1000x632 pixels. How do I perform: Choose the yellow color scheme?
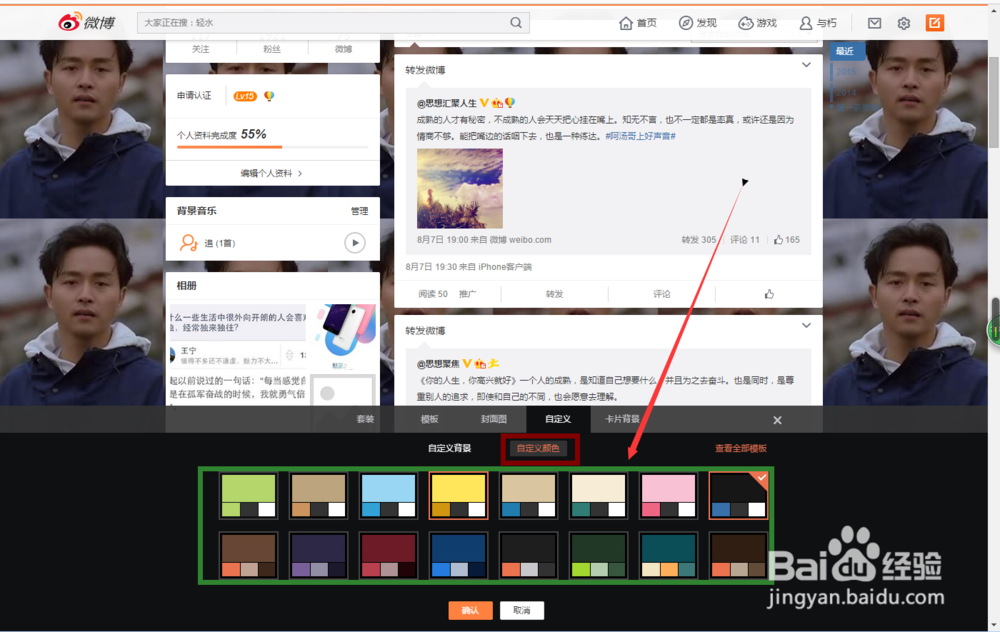459,496
